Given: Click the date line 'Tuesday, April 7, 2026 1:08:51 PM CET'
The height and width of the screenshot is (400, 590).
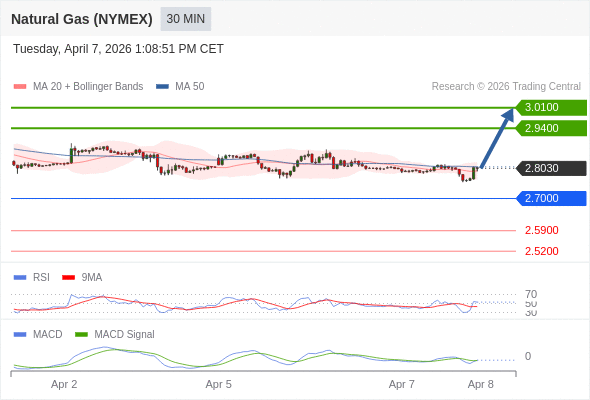Looking at the screenshot, I should pyautogui.click(x=118, y=49).
